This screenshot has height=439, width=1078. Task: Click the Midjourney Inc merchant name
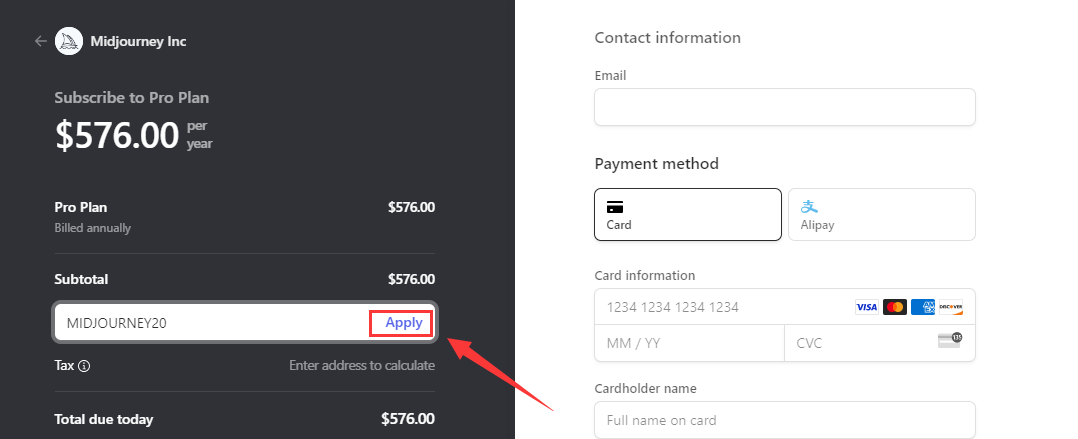click(138, 41)
